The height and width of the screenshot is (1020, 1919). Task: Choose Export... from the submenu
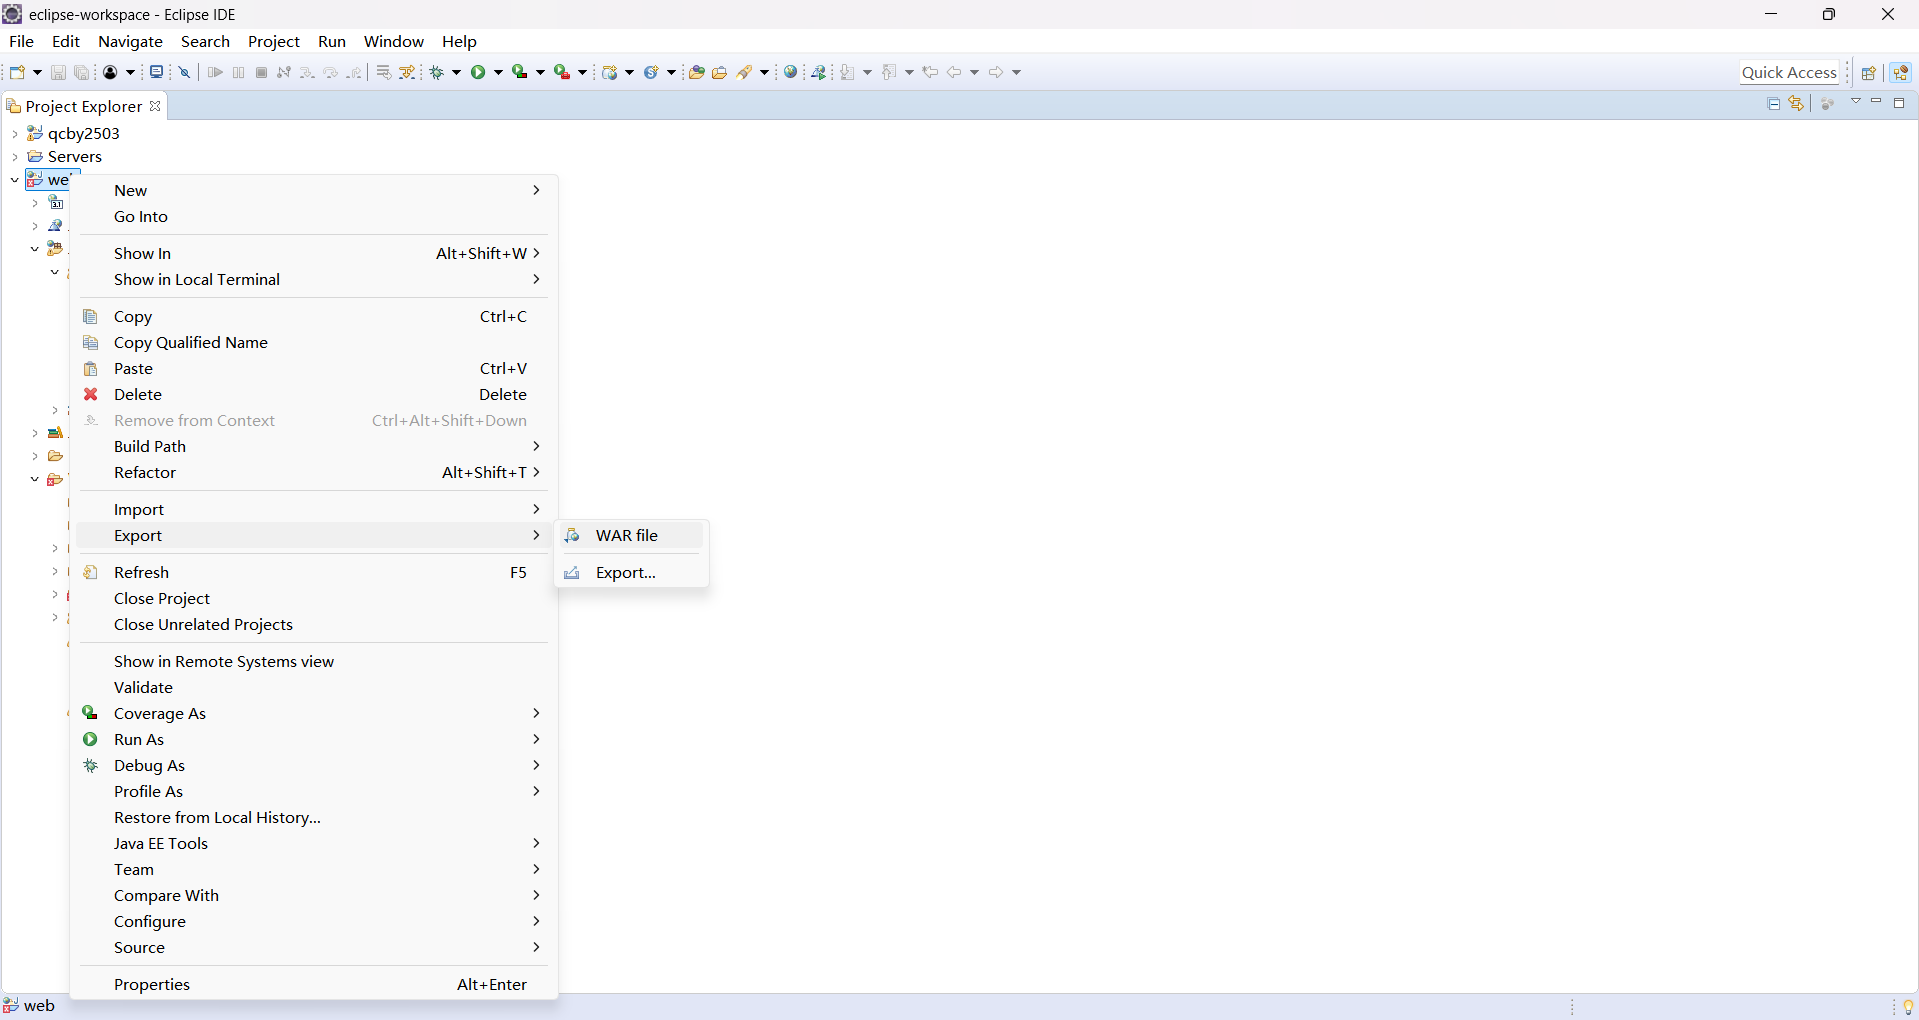pyautogui.click(x=631, y=573)
